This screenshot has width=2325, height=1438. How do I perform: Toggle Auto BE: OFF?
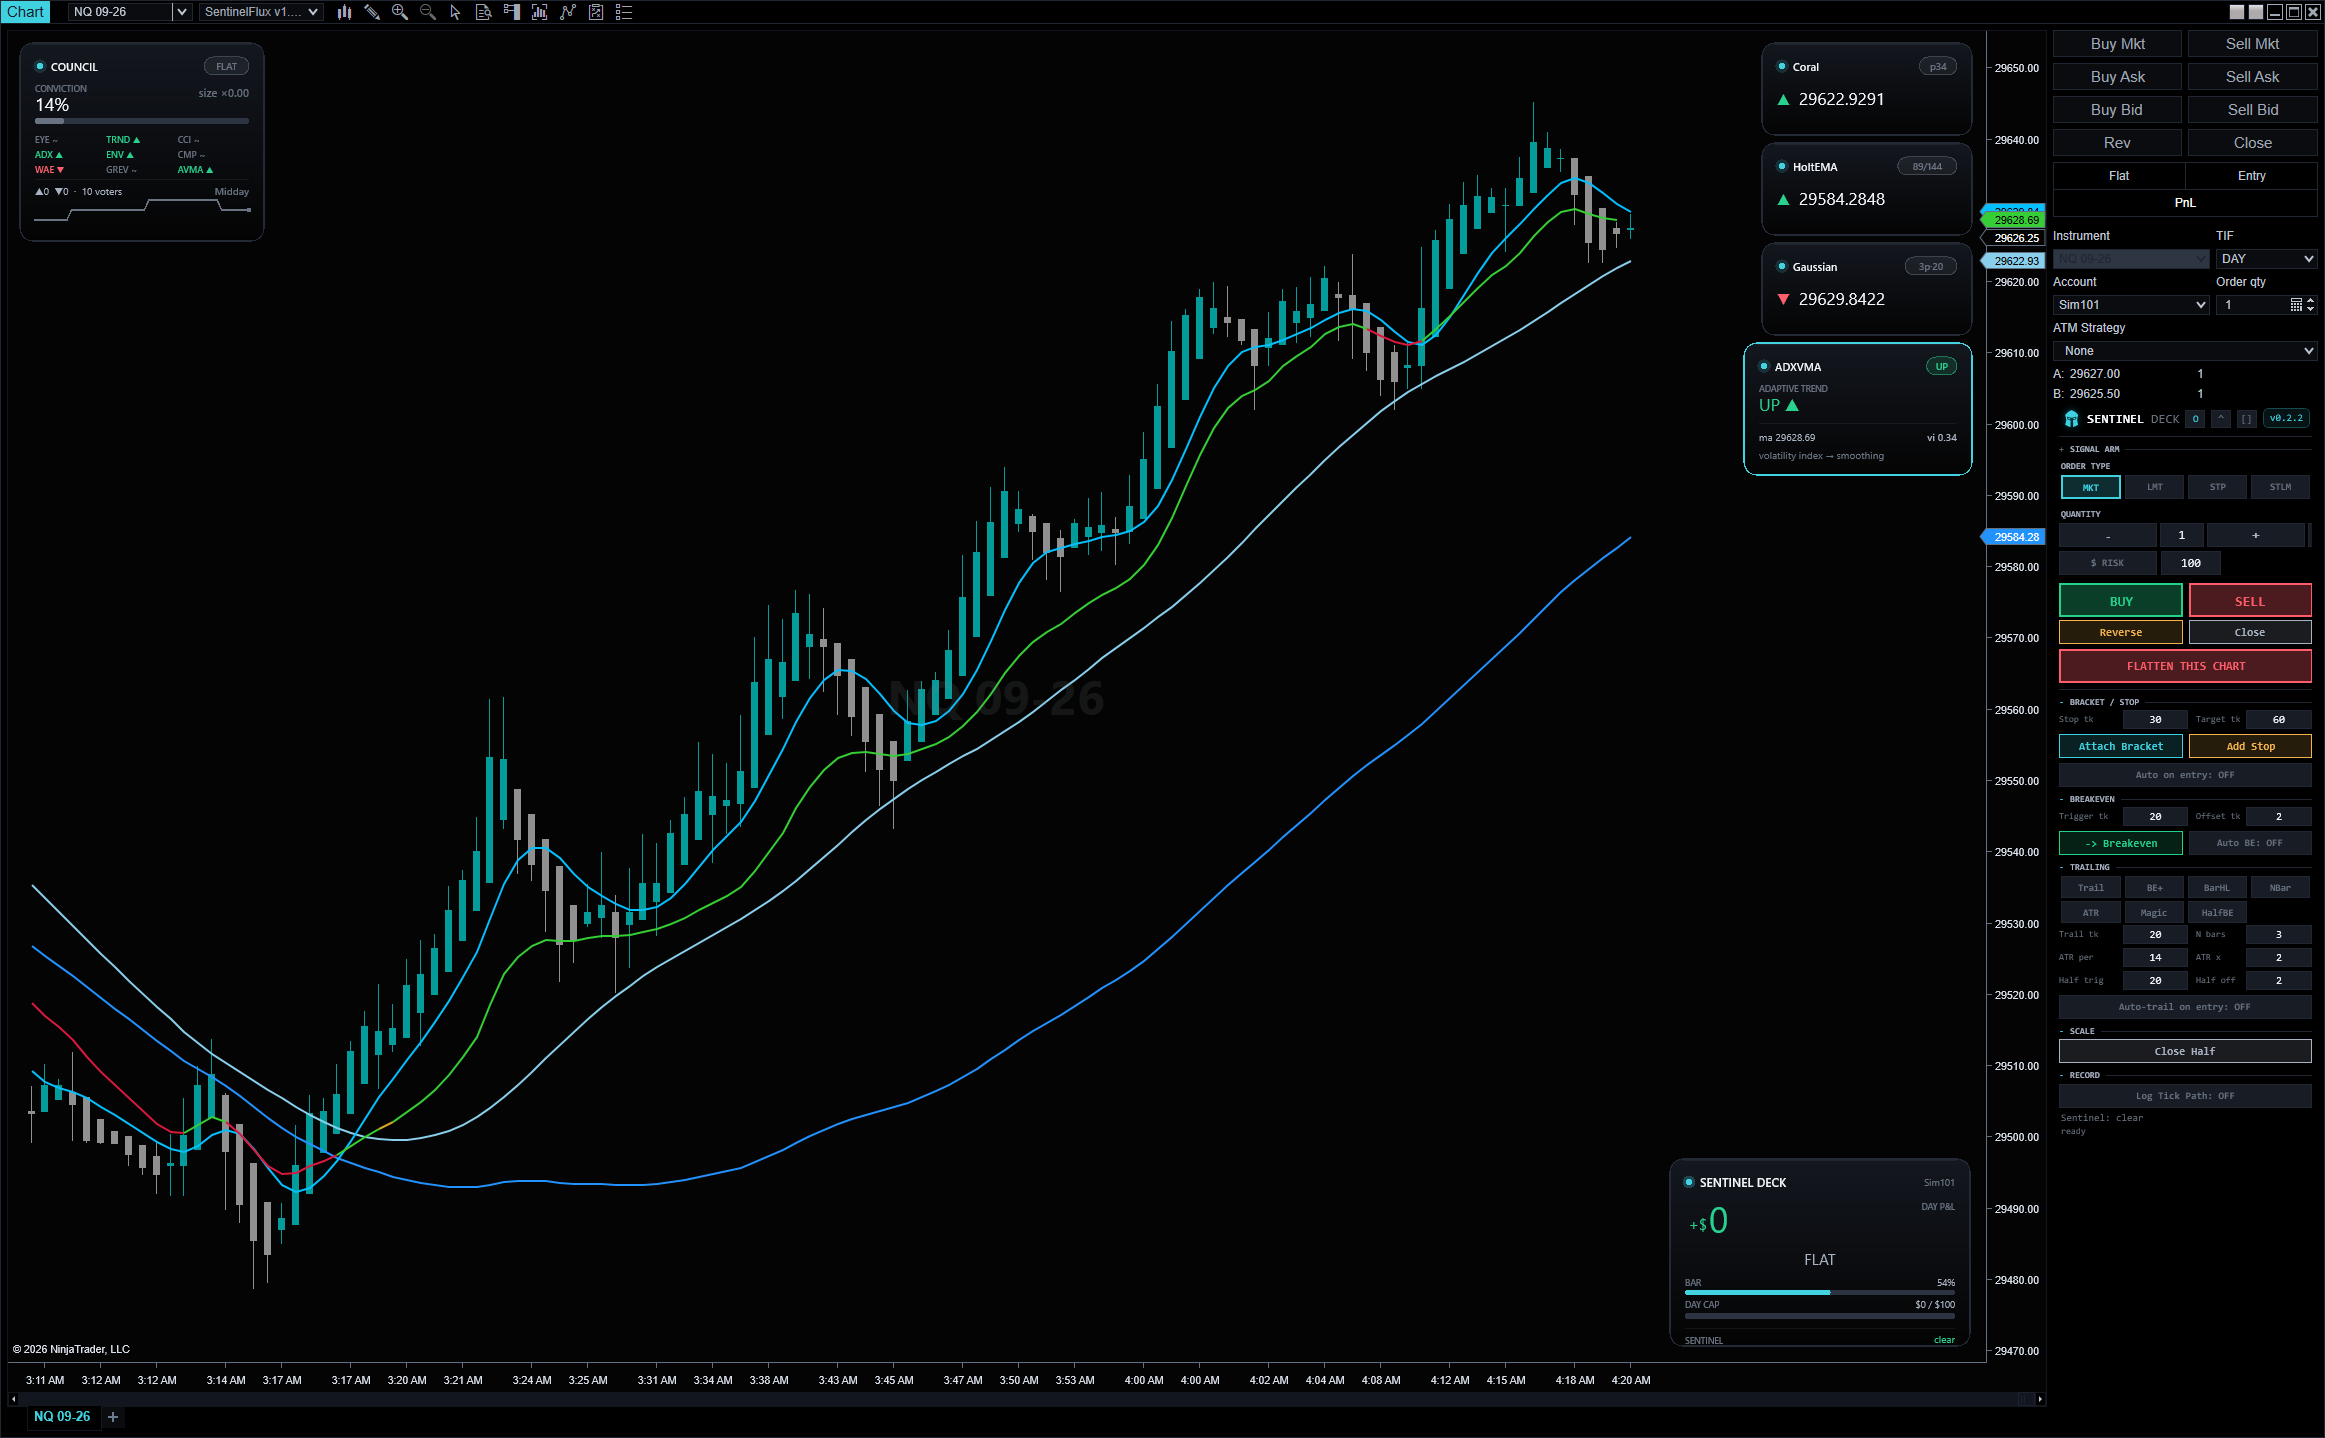(2249, 843)
